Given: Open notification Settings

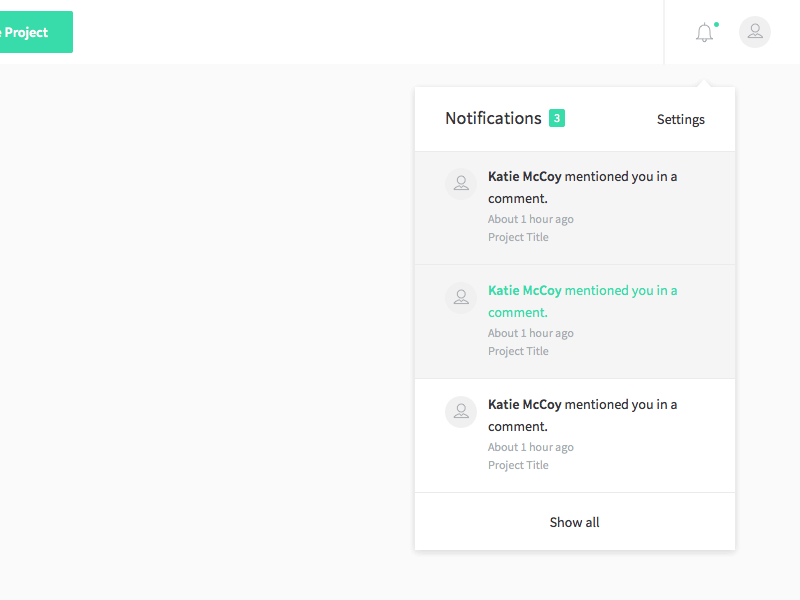Looking at the screenshot, I should coord(680,120).
